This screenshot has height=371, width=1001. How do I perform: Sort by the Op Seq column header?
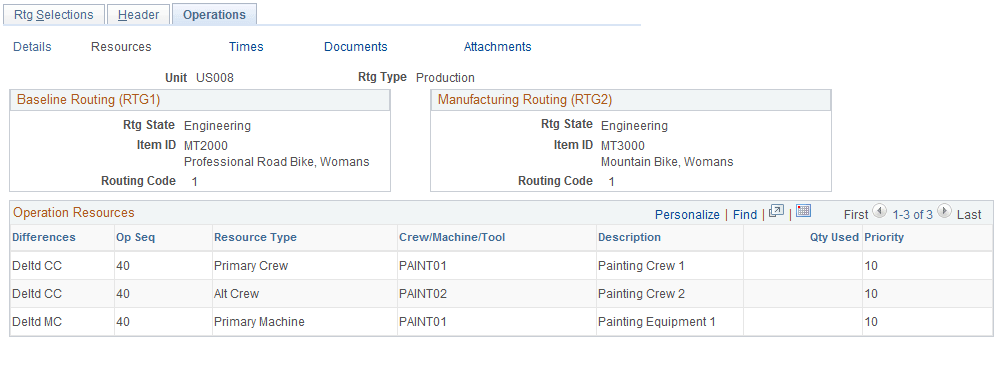coord(135,237)
